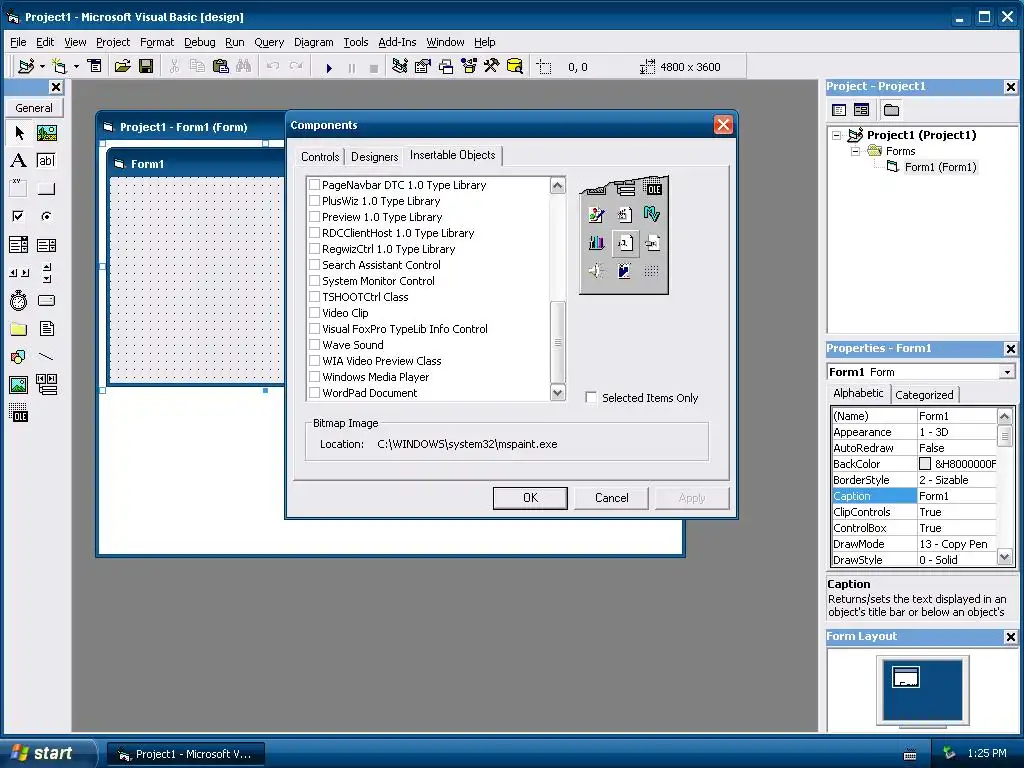Click the Start (run) arrow icon

click(x=329, y=67)
